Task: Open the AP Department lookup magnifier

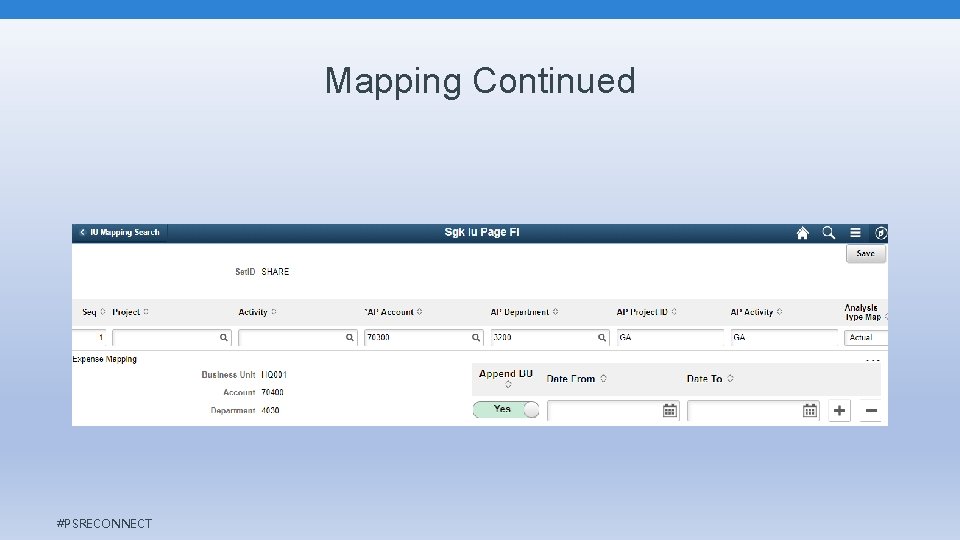Action: click(602, 337)
